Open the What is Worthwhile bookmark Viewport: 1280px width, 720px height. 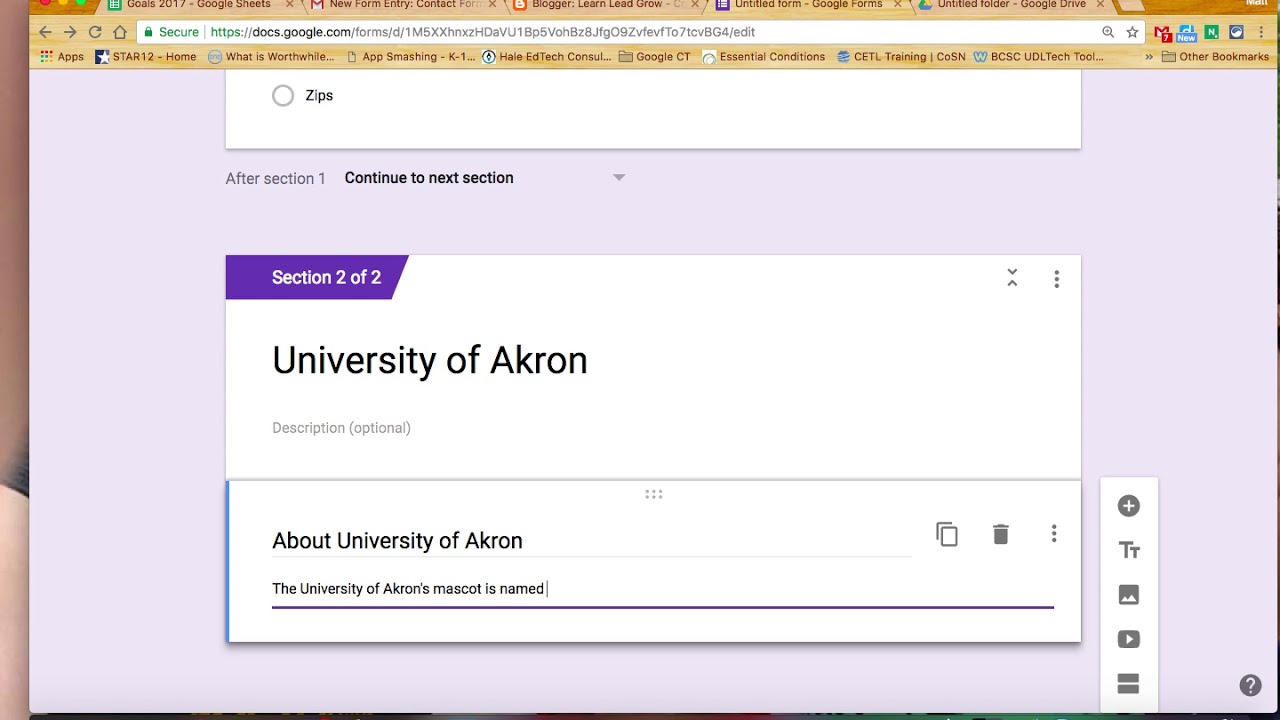tap(271, 57)
